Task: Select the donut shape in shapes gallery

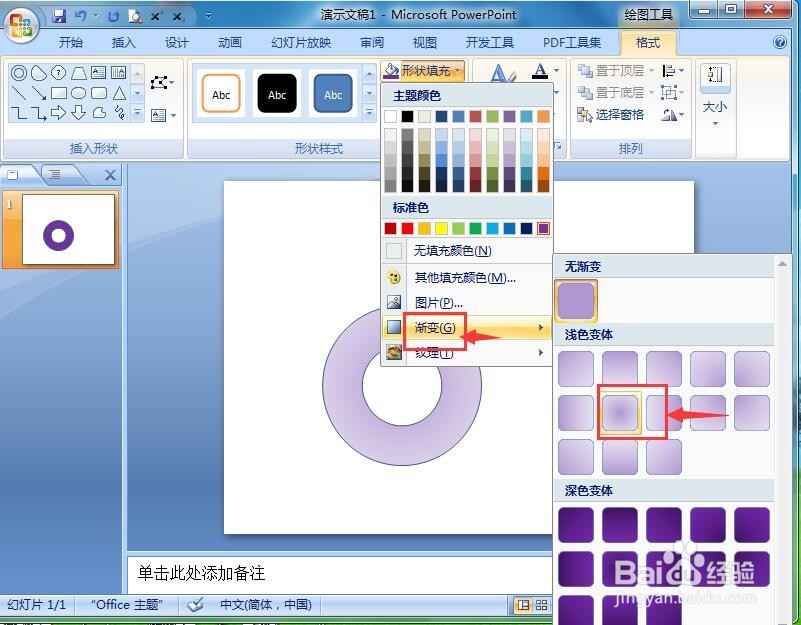Action: coord(19,73)
